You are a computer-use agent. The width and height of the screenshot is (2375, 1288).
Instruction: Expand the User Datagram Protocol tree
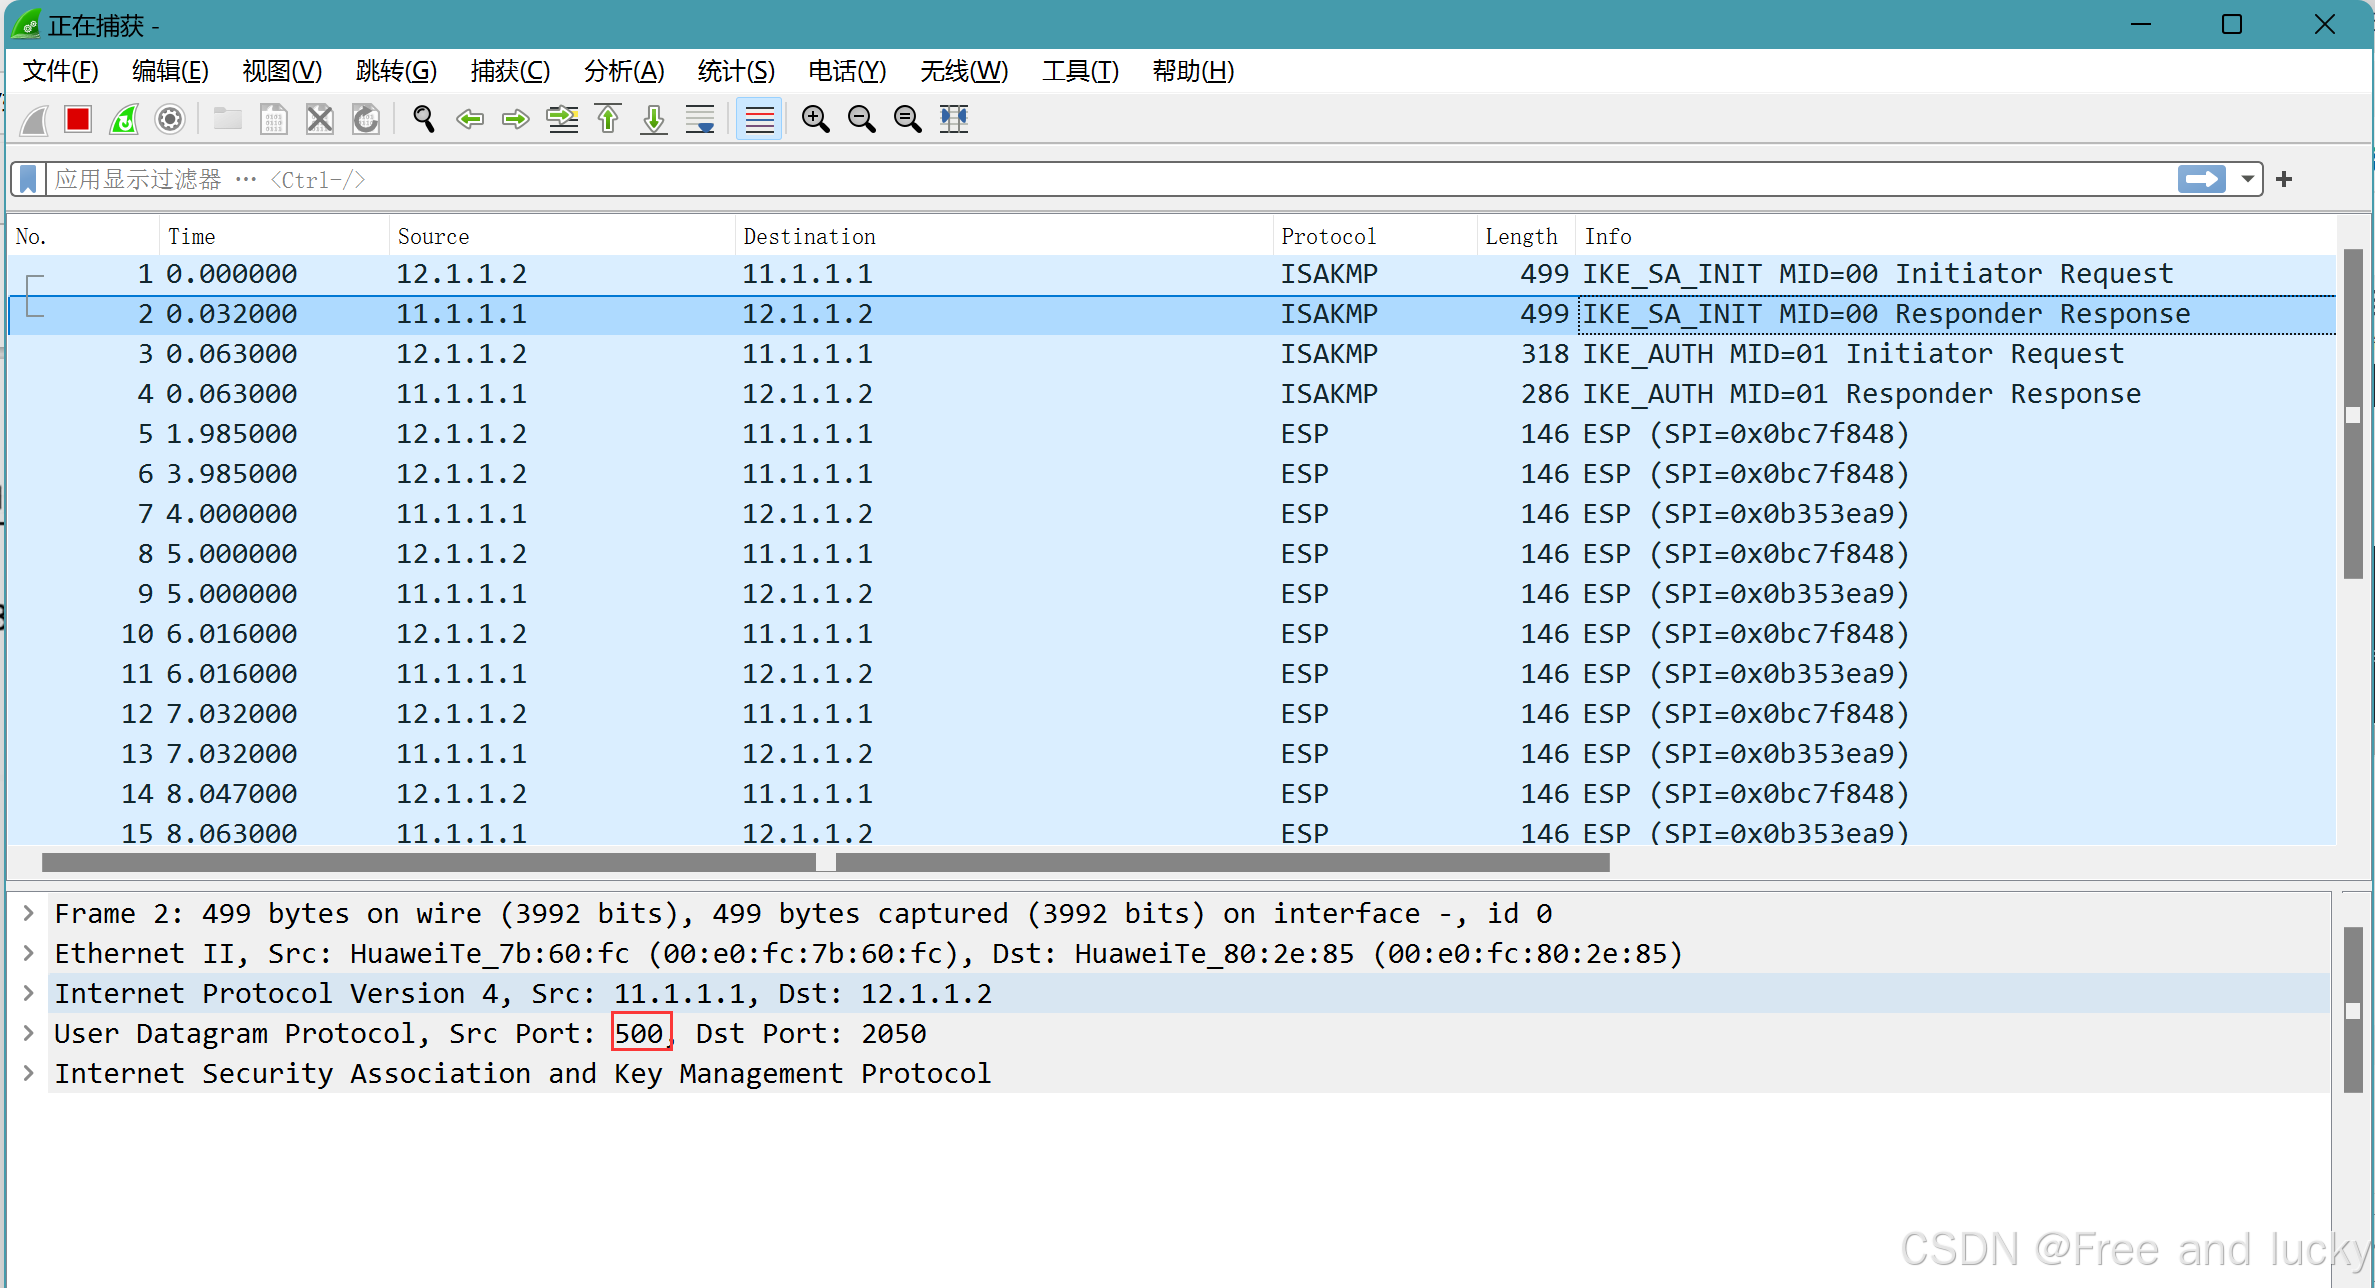tap(29, 1033)
